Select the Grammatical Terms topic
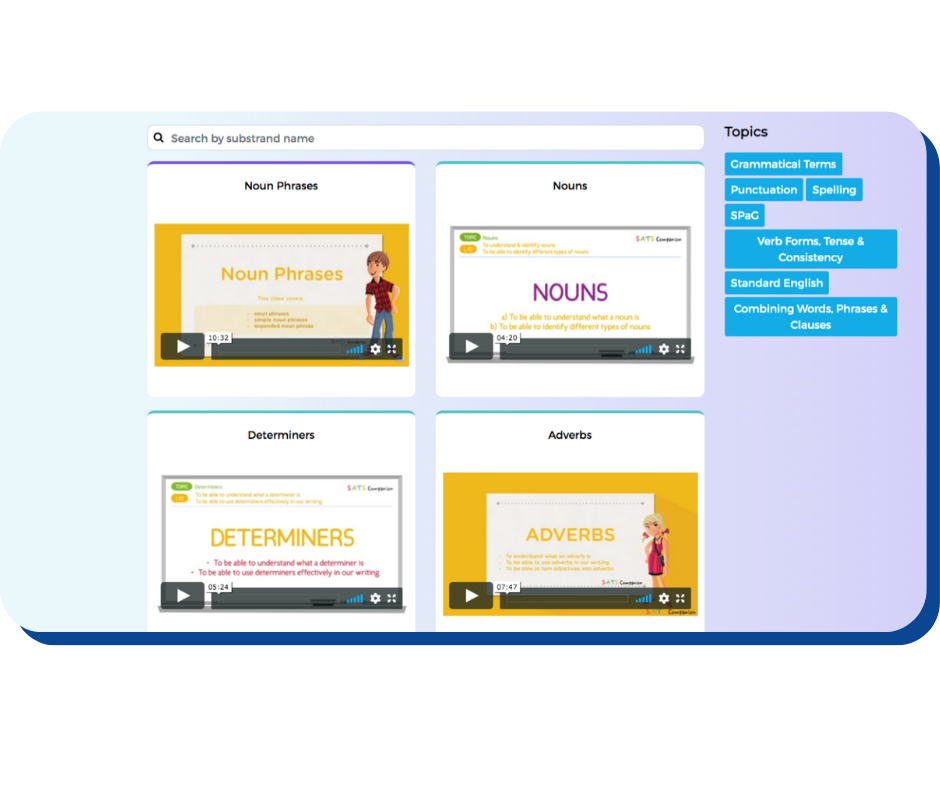This screenshot has width=940, height=788. point(782,164)
